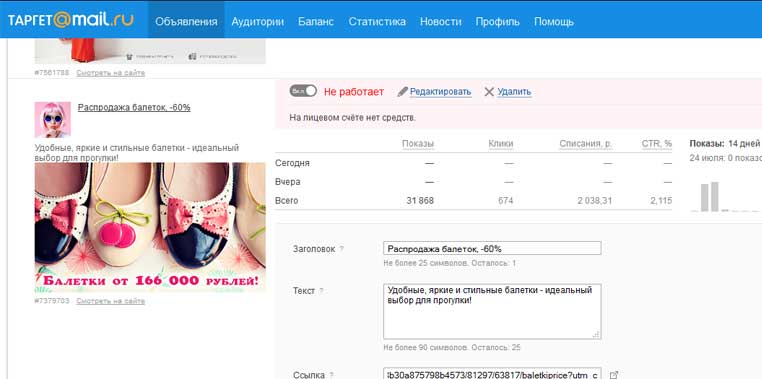Click the shoes ad banner image
Screen dimensions: 762x379
pos(150,227)
